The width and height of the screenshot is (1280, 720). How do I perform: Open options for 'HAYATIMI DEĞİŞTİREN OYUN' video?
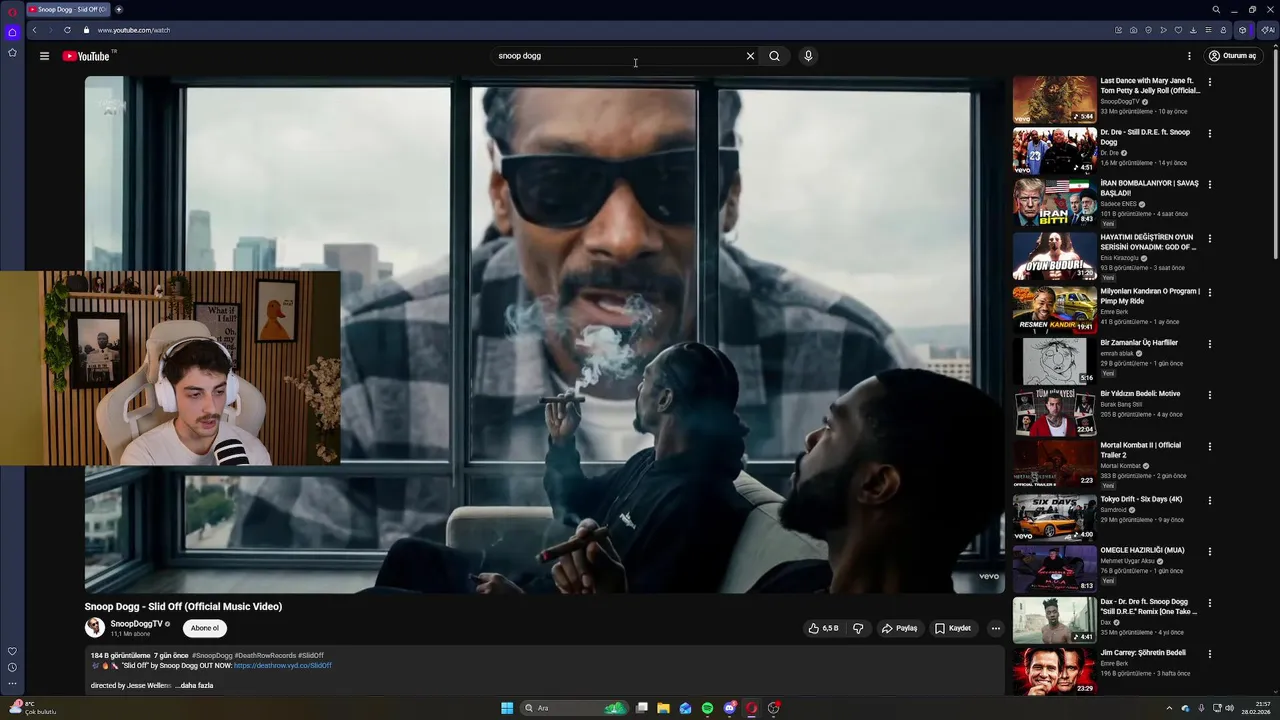point(1210,238)
